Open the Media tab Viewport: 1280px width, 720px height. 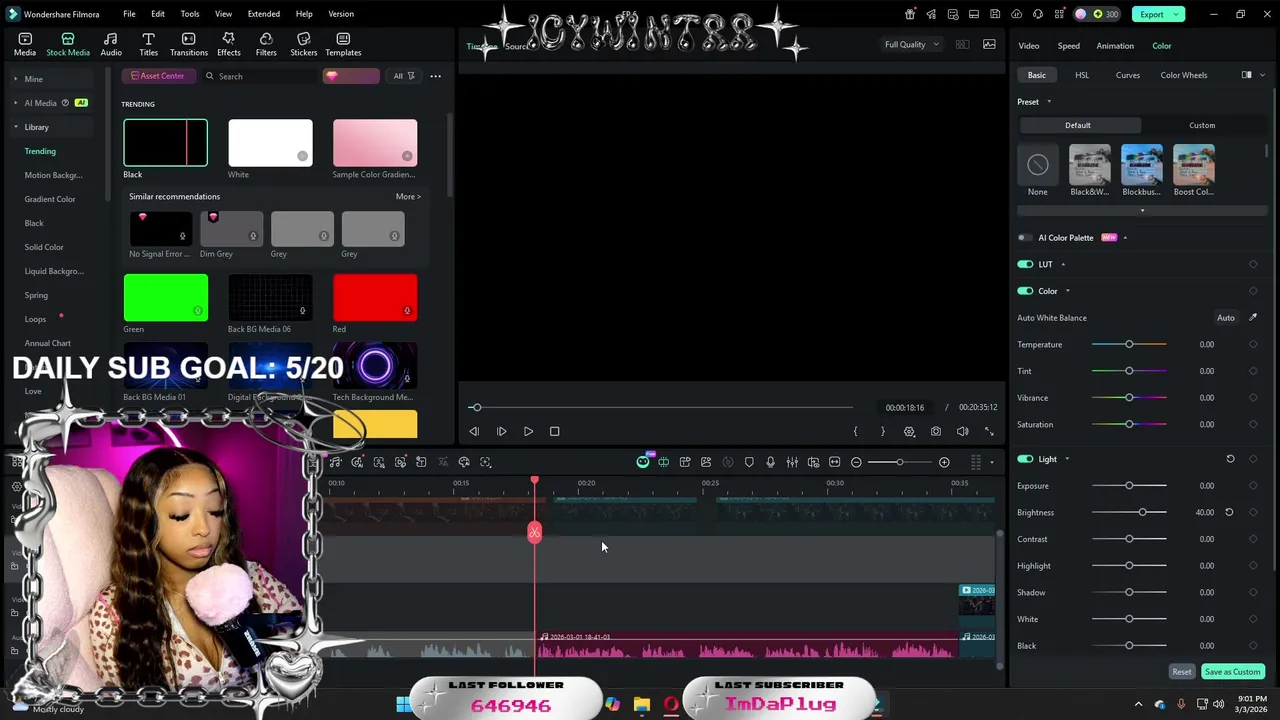pyautogui.click(x=25, y=44)
